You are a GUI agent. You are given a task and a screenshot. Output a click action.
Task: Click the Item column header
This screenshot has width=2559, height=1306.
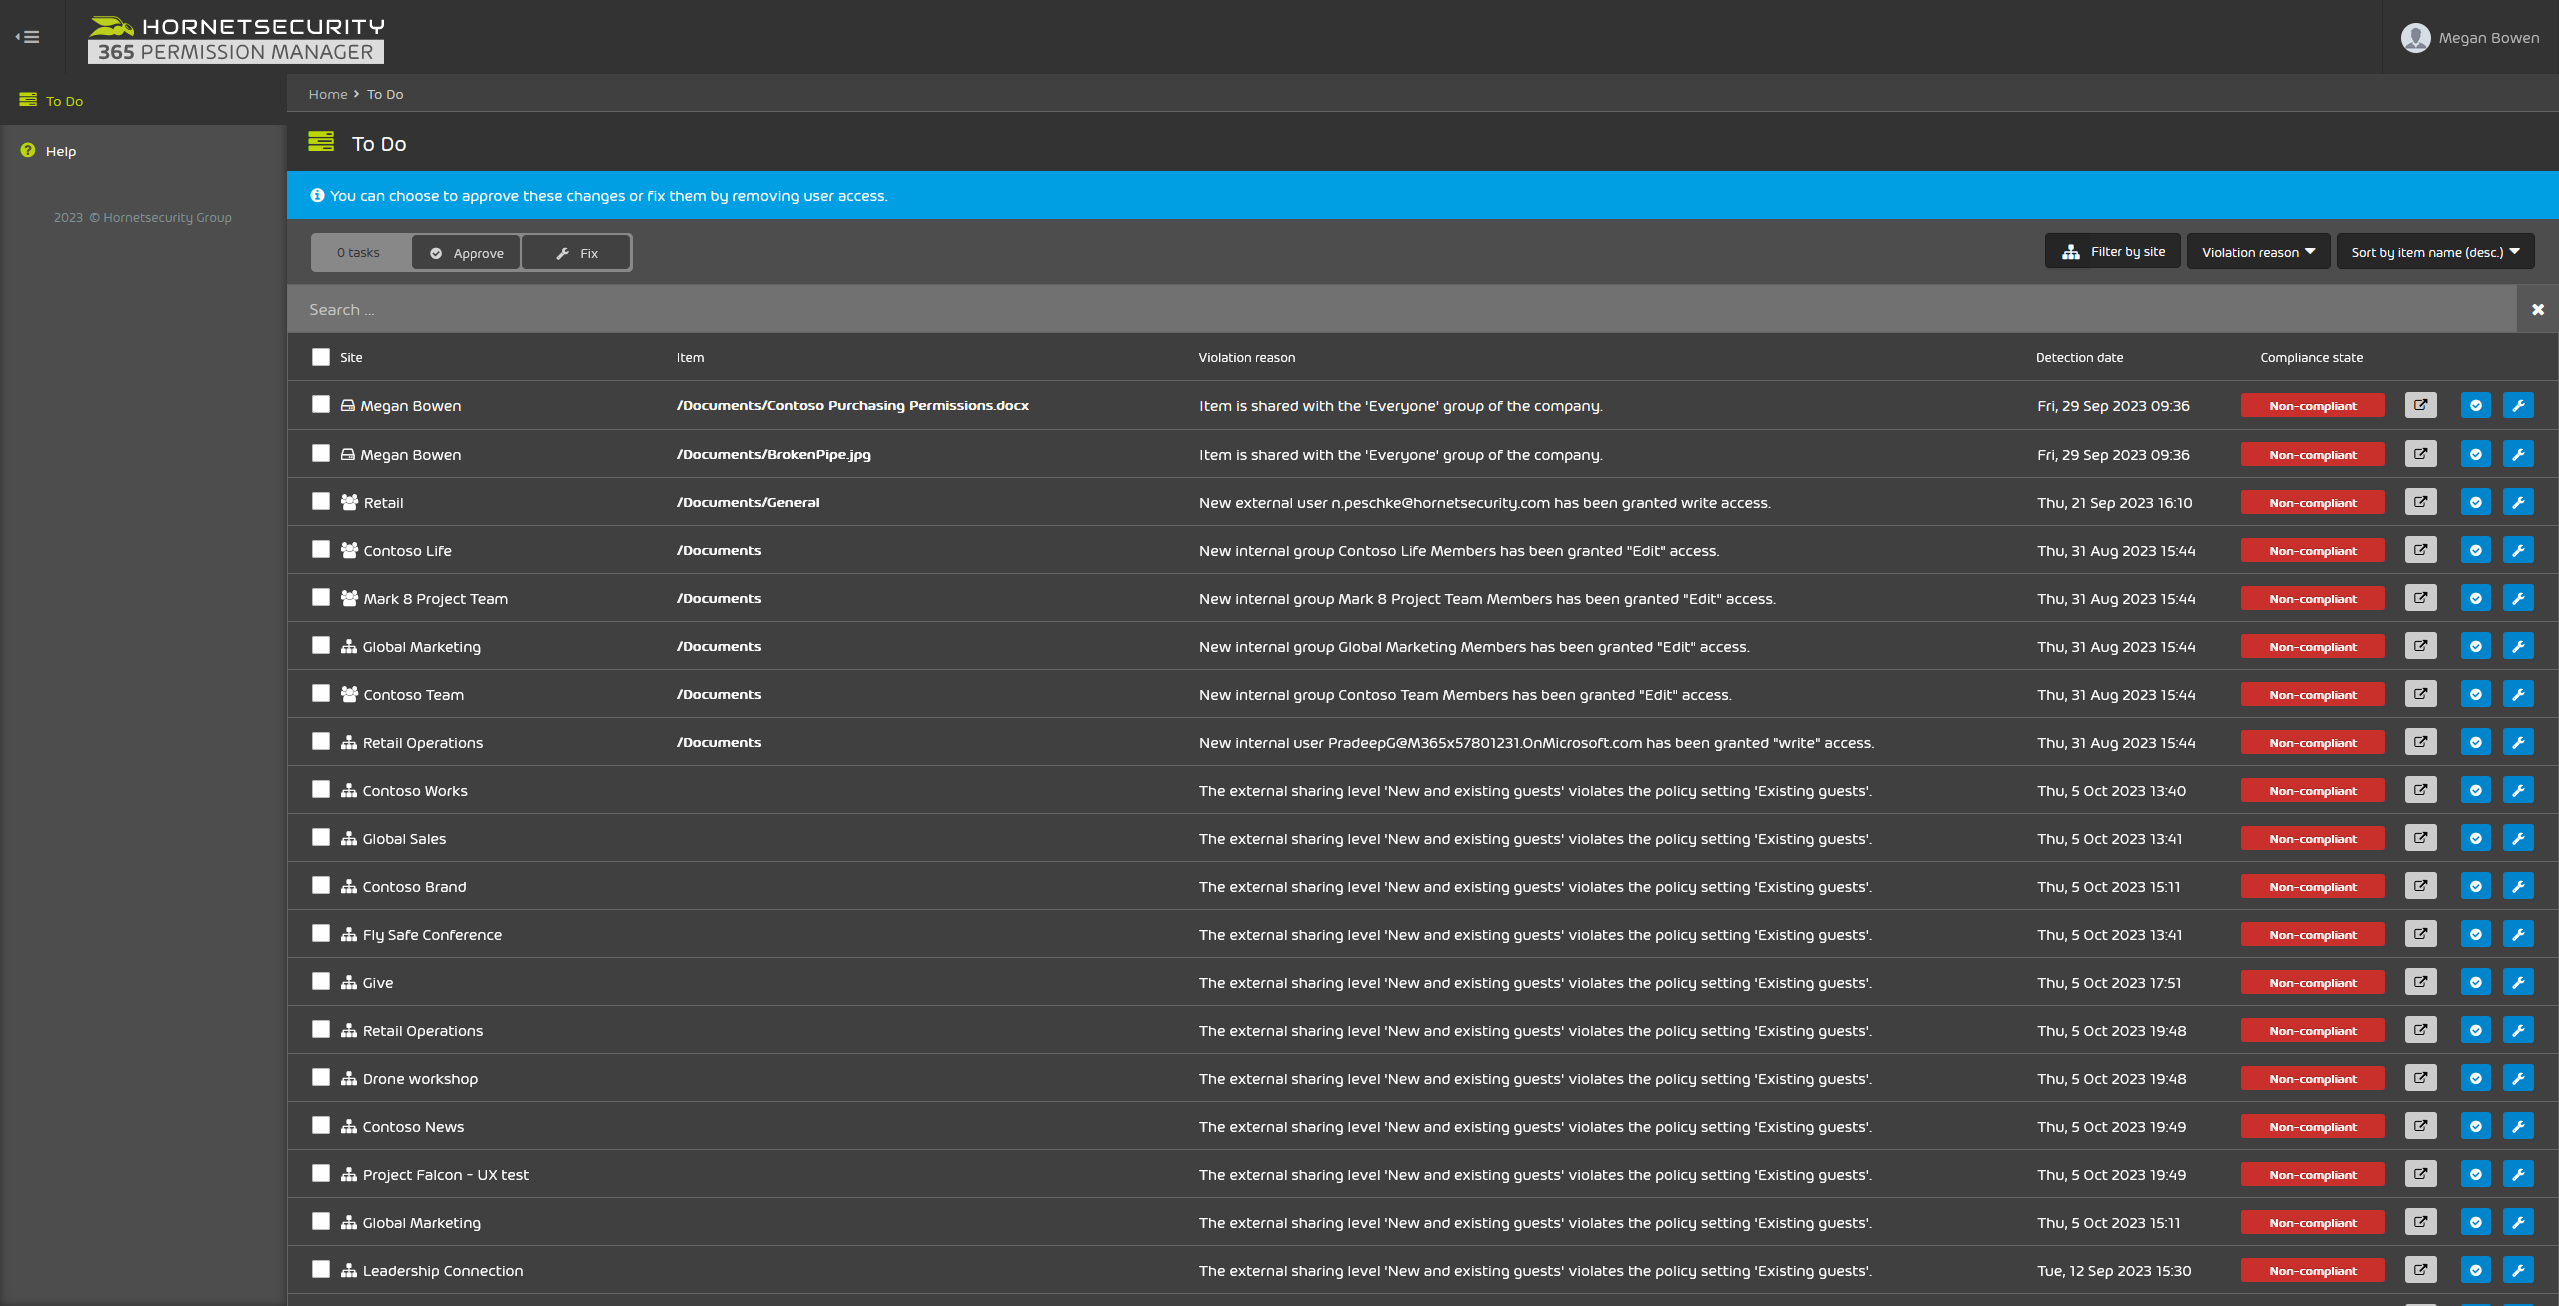[690, 357]
